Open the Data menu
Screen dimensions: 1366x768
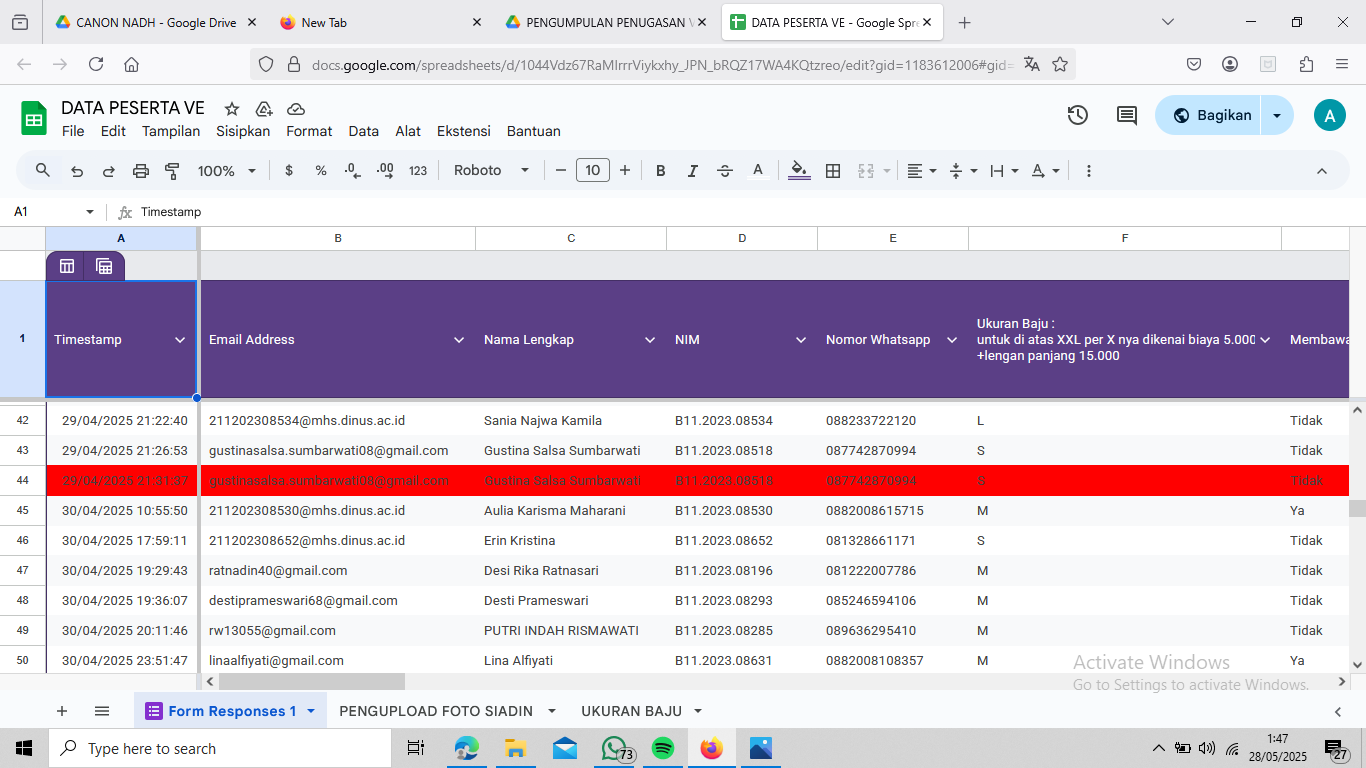click(363, 131)
